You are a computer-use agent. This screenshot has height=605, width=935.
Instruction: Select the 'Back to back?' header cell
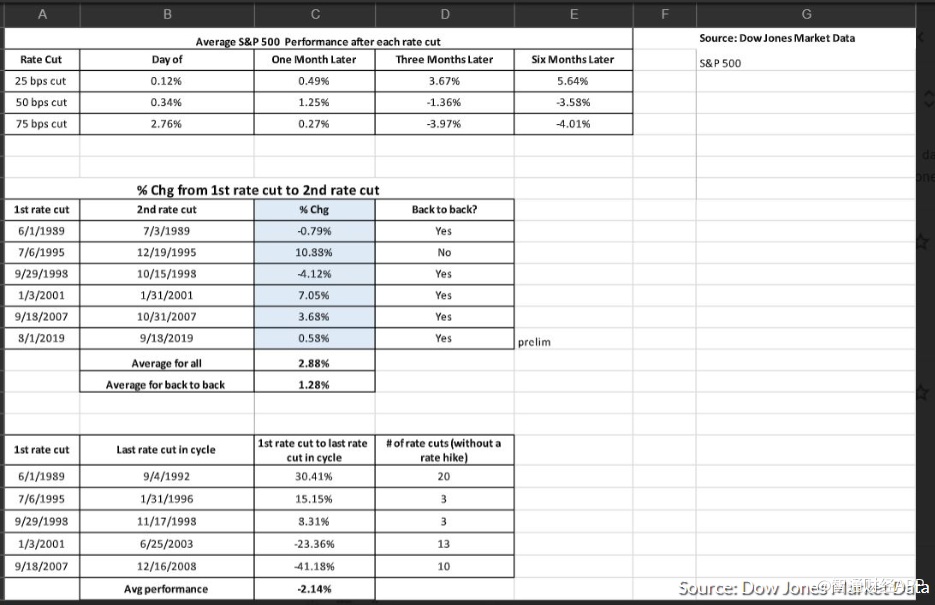pyautogui.click(x=444, y=210)
